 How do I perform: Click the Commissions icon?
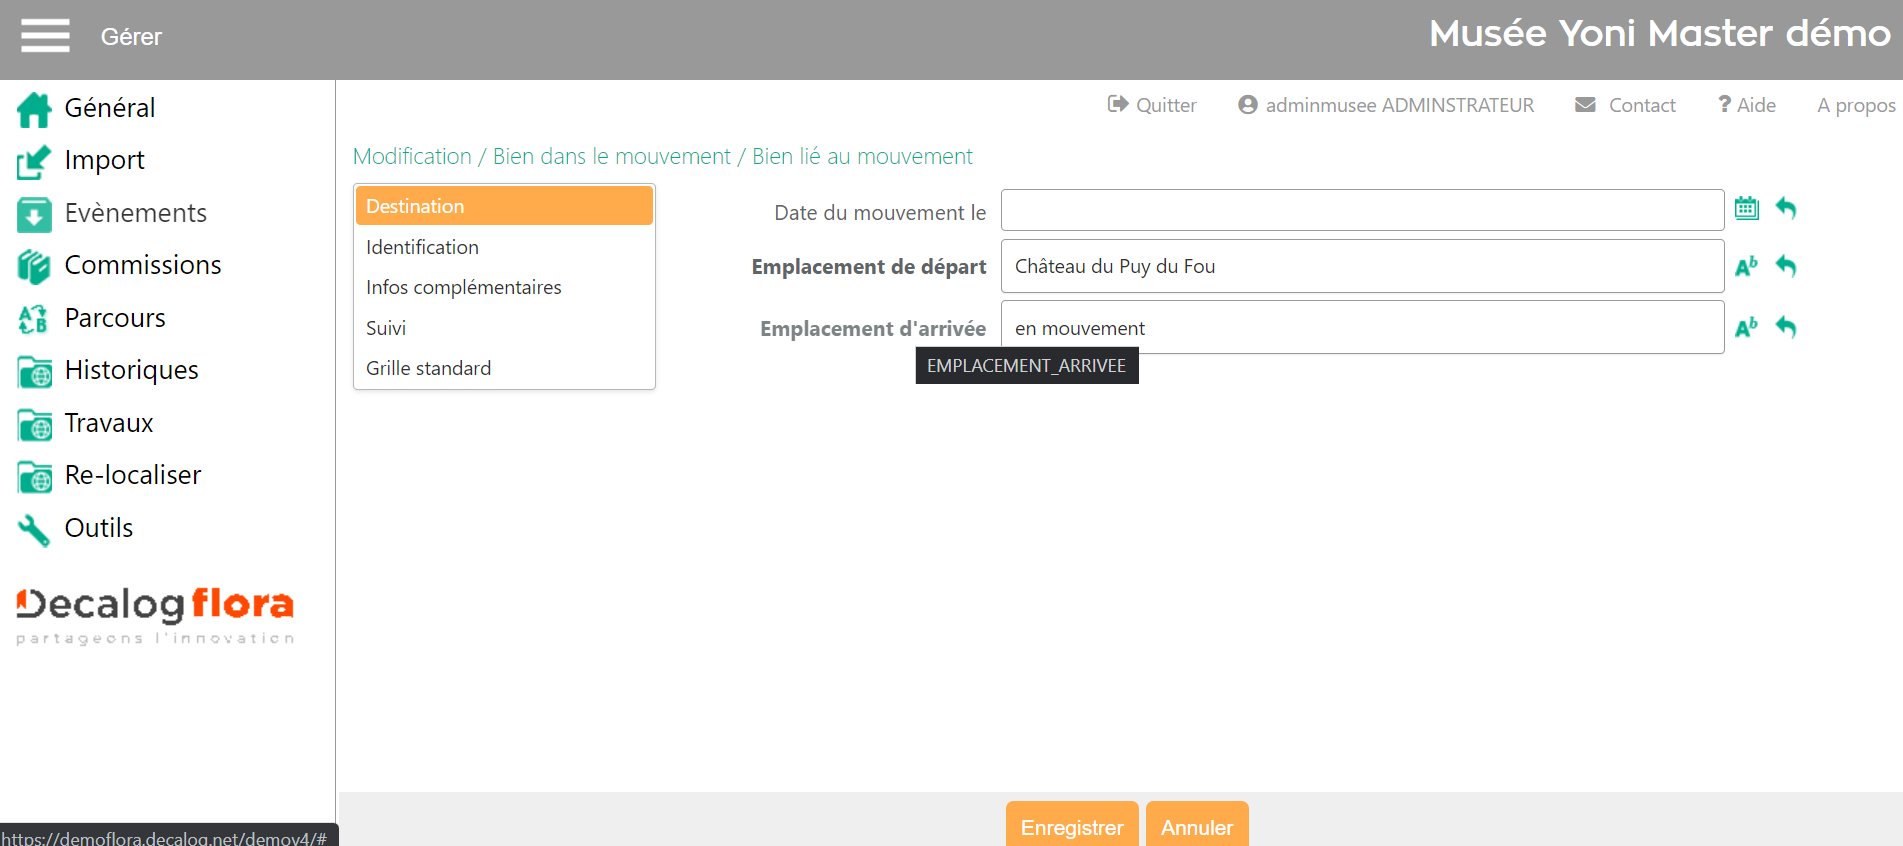(x=34, y=267)
